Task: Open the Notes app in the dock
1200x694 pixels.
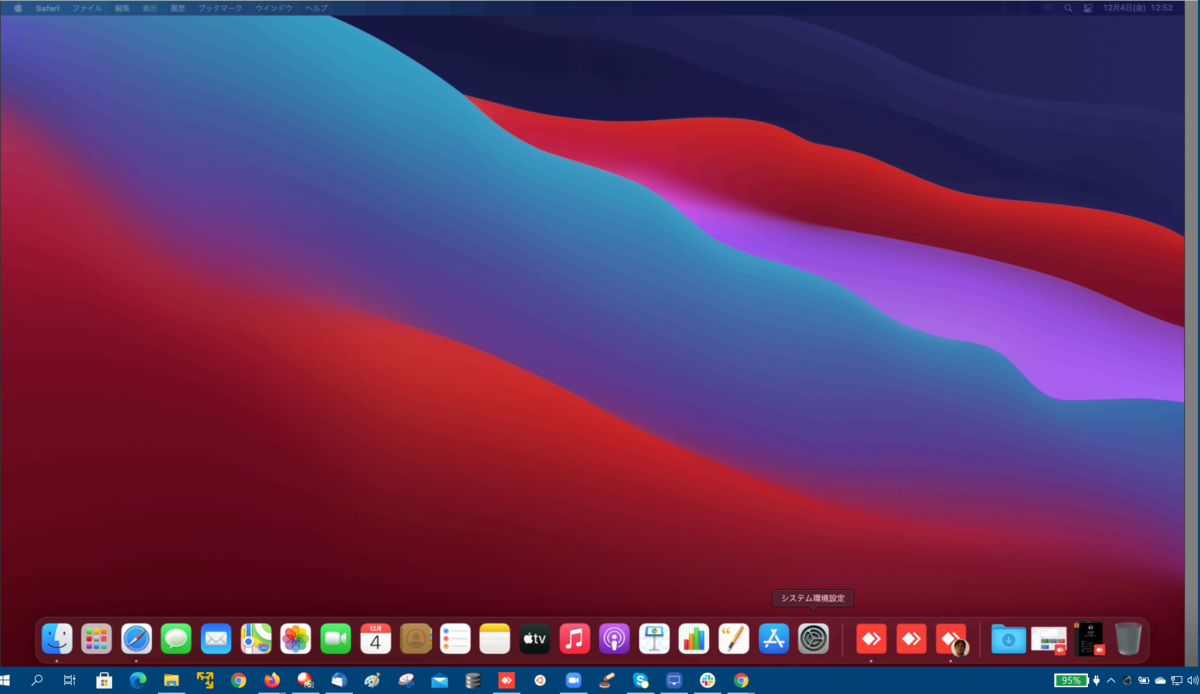Action: coord(495,638)
